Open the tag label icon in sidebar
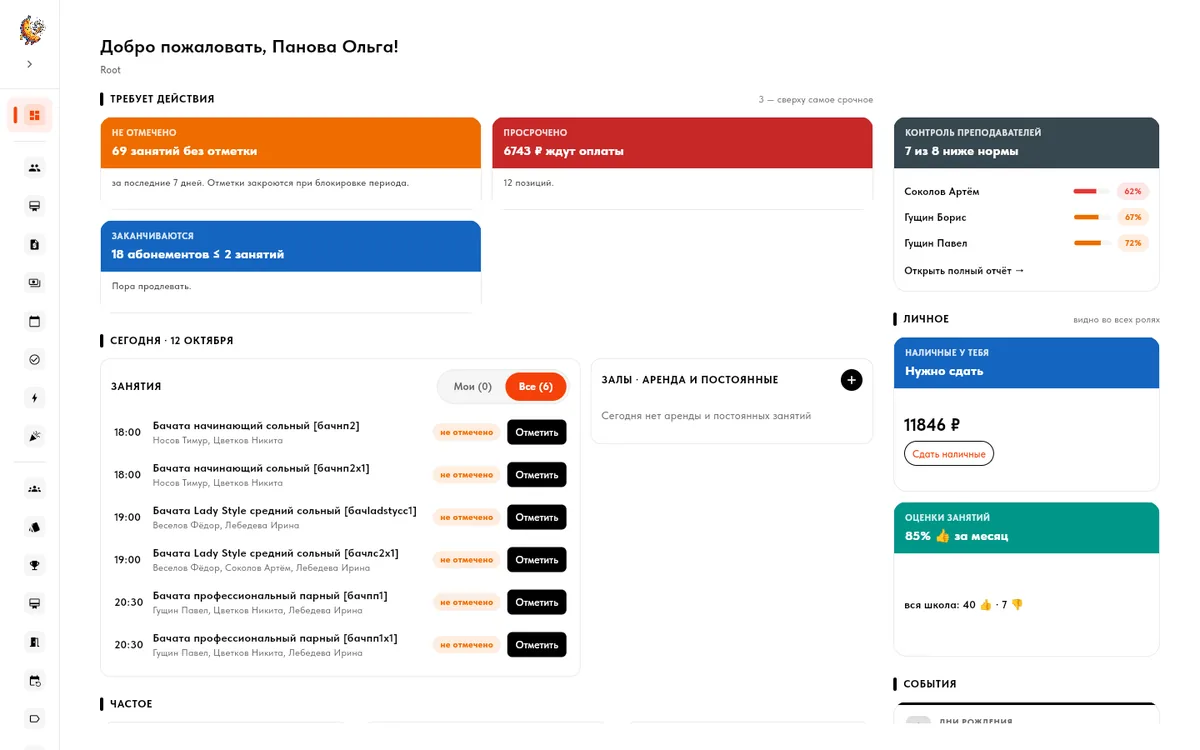The height and width of the screenshot is (750, 1200). coord(34,718)
